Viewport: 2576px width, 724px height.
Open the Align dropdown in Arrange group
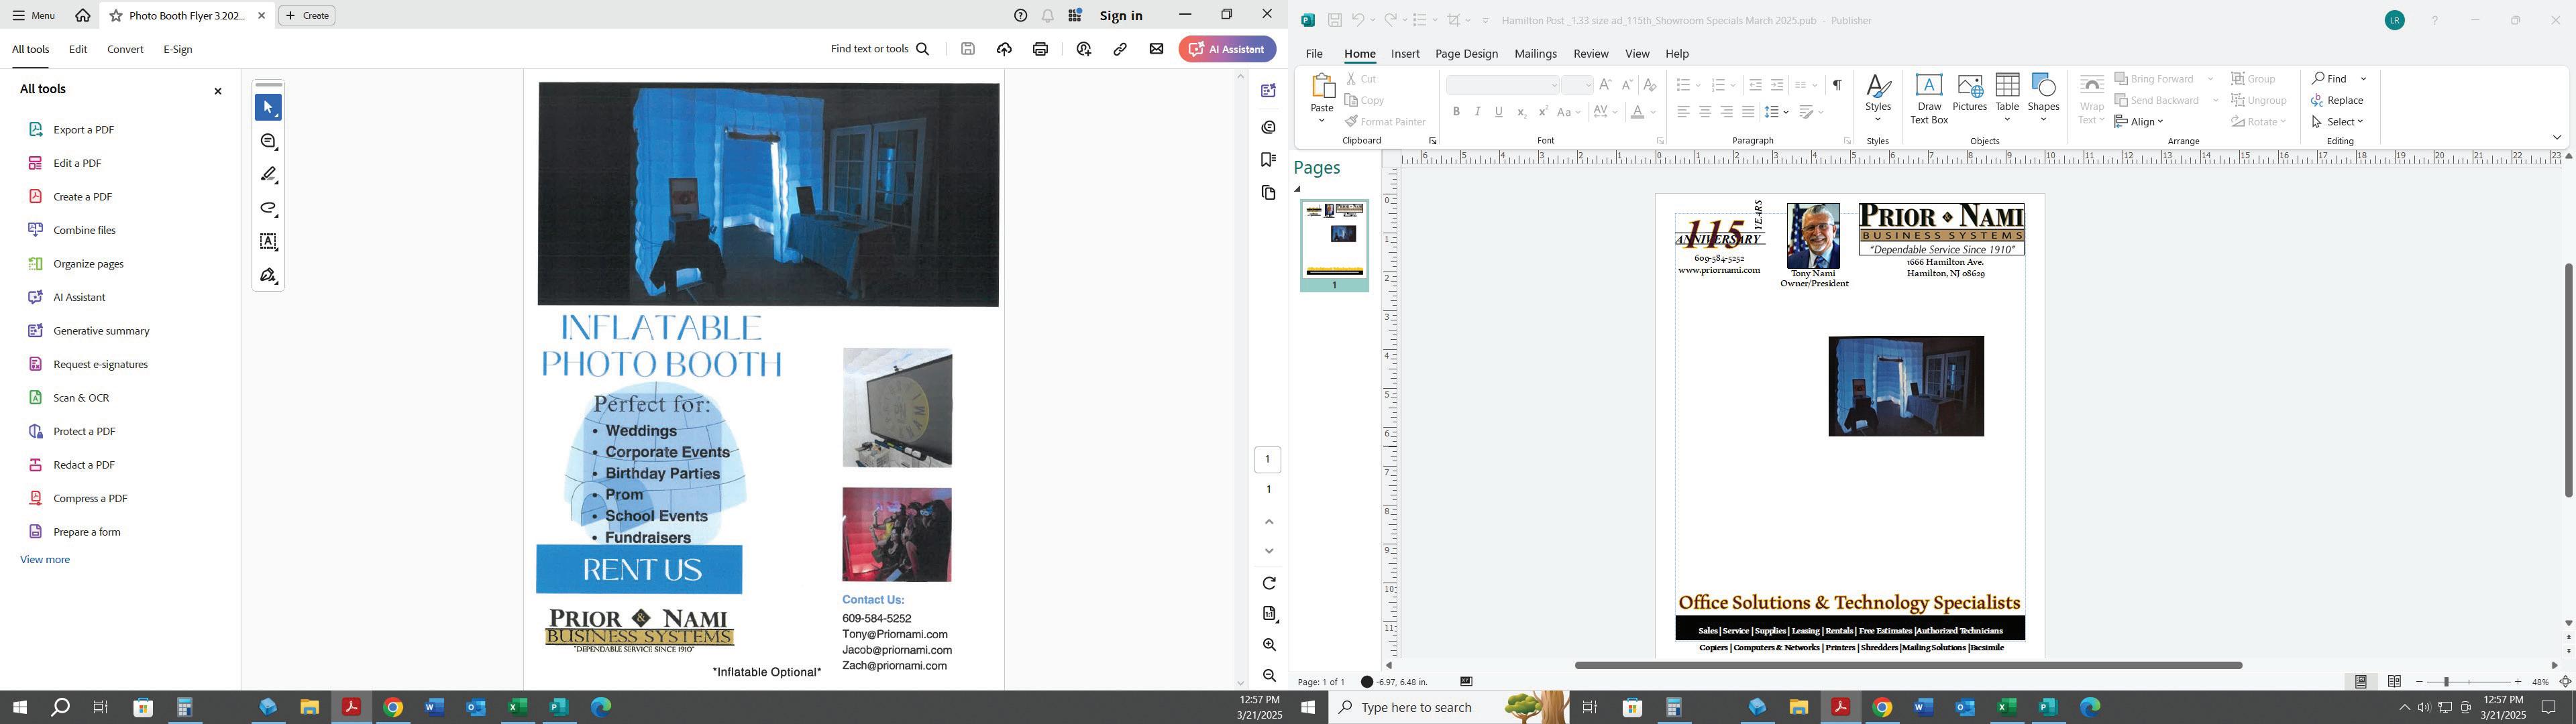(2140, 122)
